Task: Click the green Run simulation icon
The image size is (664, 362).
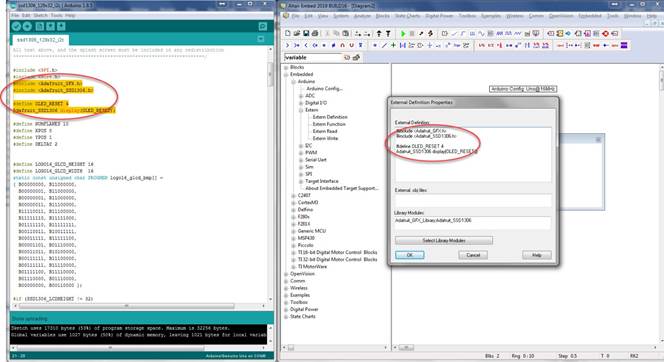Action: pos(403,33)
